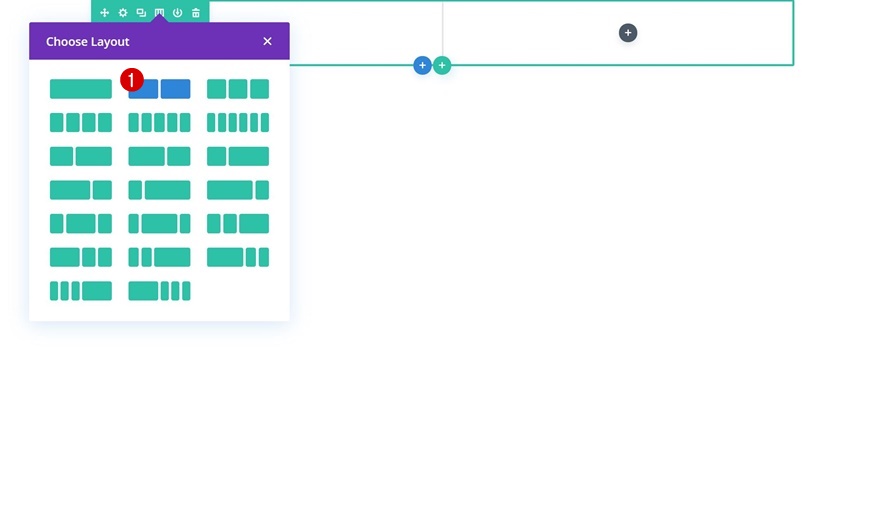Click the save row to library icon

(x=177, y=12)
